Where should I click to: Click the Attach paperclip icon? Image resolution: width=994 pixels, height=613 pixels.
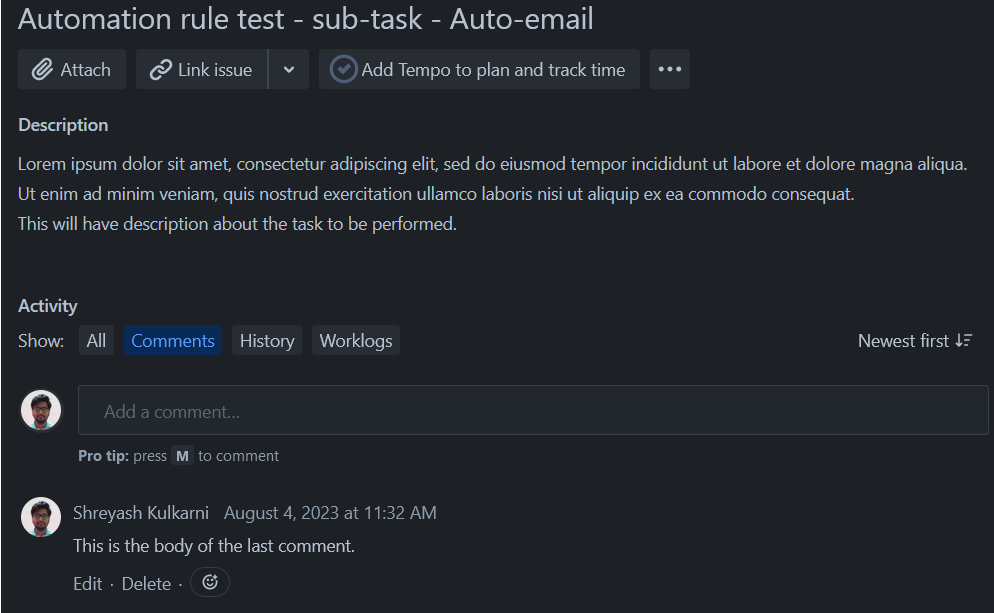coord(44,69)
